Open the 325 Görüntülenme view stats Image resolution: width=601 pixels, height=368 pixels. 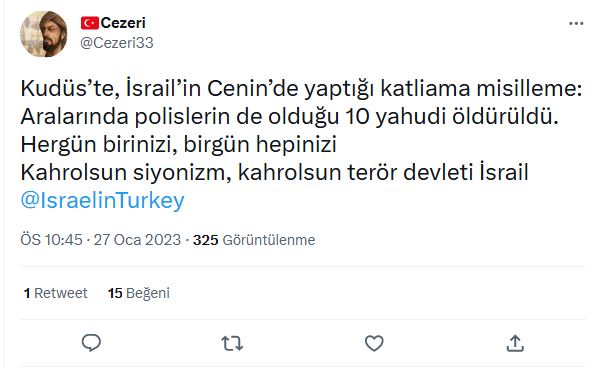(254, 240)
